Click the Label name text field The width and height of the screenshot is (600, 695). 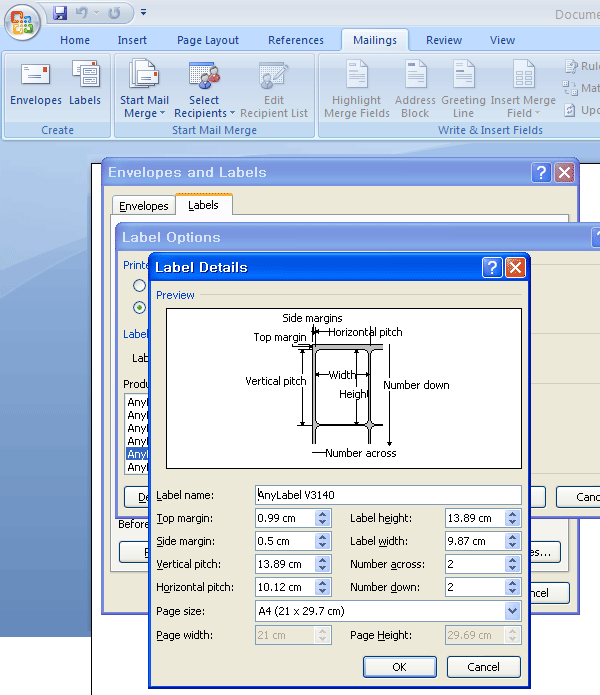coord(388,495)
